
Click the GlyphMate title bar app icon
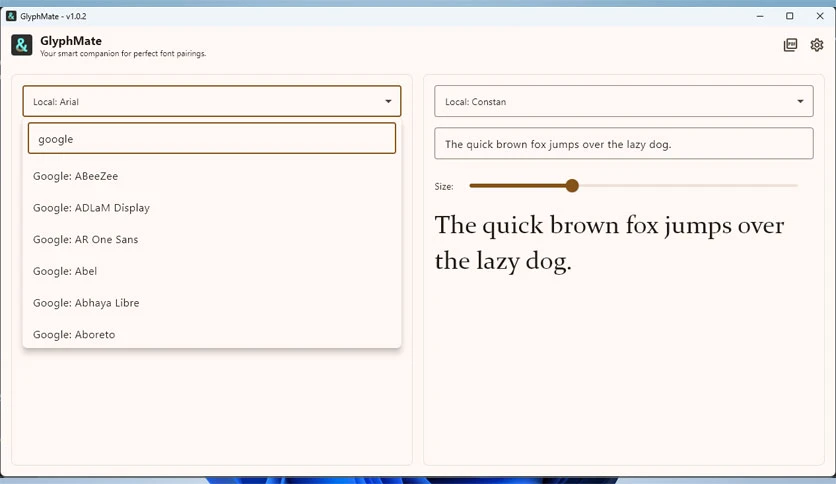11,16
